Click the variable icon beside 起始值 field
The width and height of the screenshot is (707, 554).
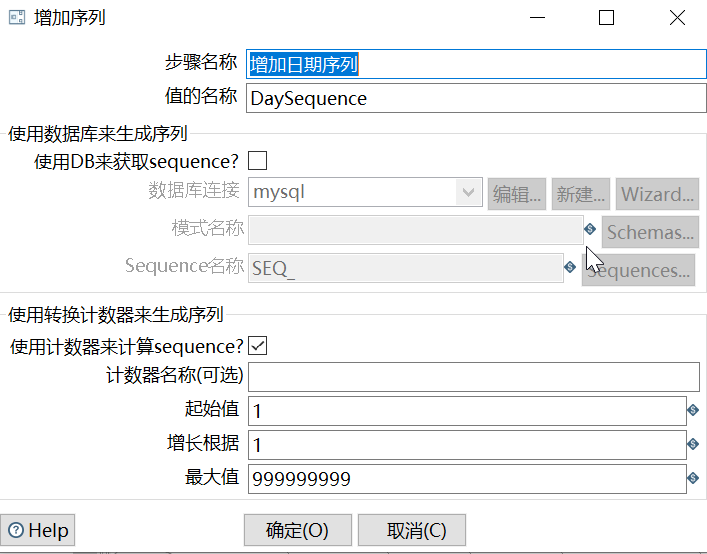[693, 410]
